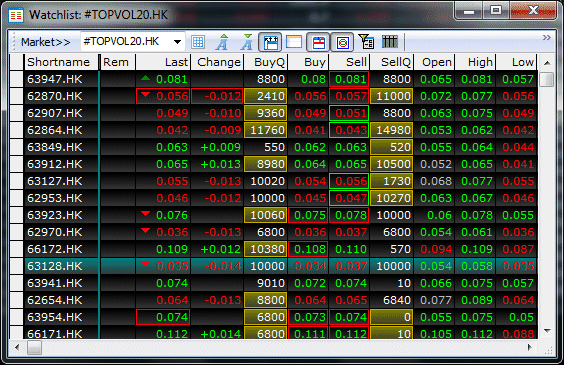This screenshot has width=564, height=365.
Task: Click the grid layout icon in toolbar
Action: pyautogui.click(x=198, y=42)
